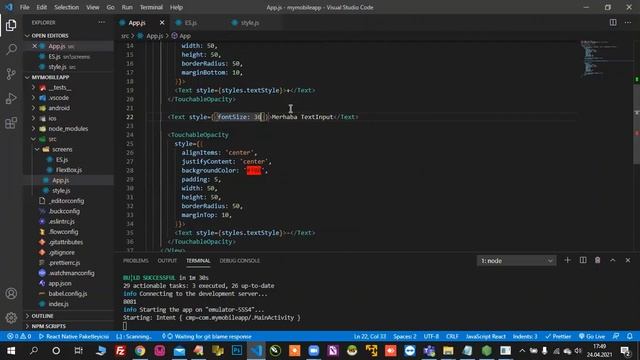The width and height of the screenshot is (640, 360).
Task: Open index.js in the explorer
Action: pos(58,304)
